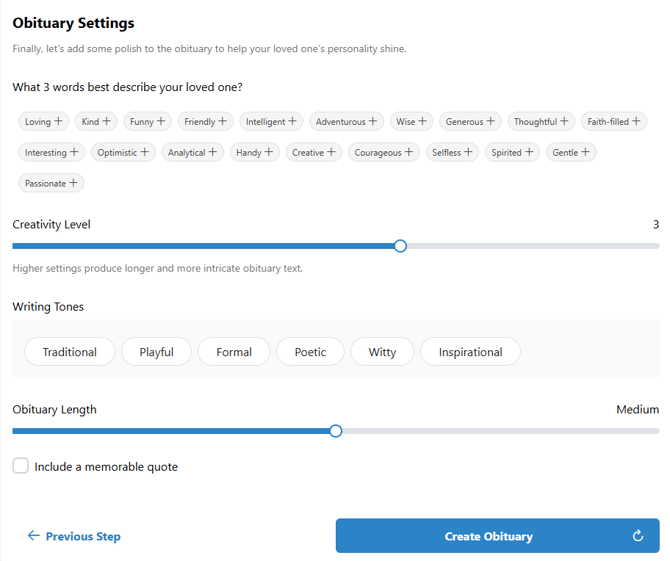This screenshot has height=561, width=670.
Task: Add the Loving descriptor with its plus icon
Action: point(59,121)
